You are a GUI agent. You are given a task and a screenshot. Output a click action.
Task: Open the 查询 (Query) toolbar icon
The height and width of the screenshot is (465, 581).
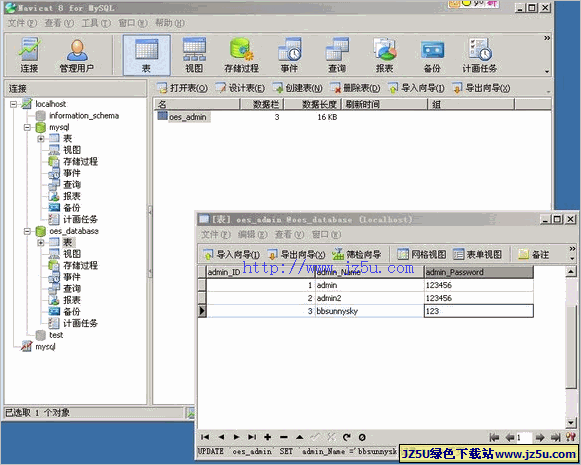[x=337, y=55]
